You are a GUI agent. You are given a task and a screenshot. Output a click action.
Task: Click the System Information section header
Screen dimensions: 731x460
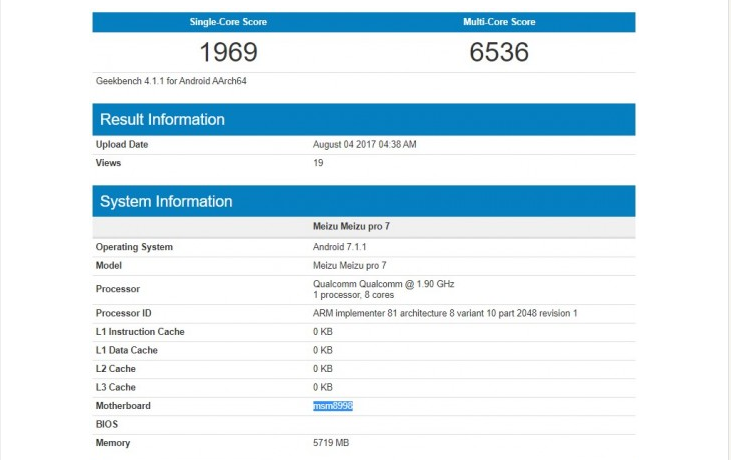click(364, 201)
